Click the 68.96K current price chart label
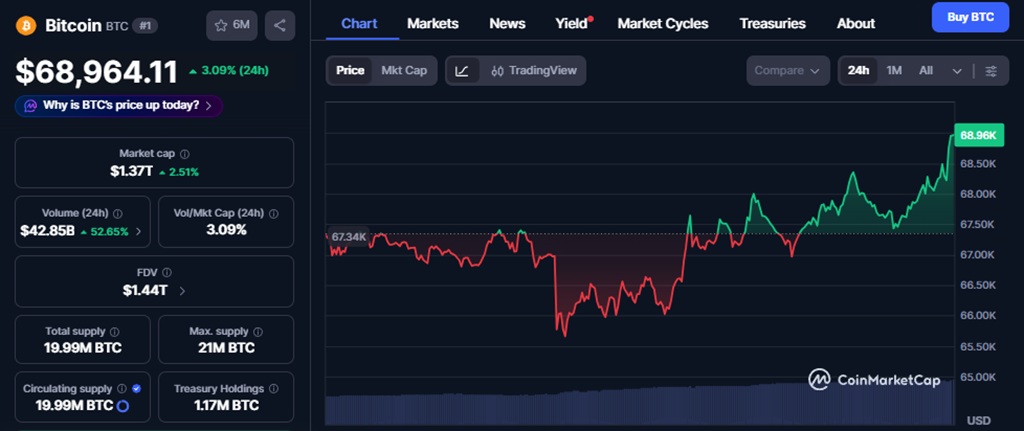 click(978, 135)
